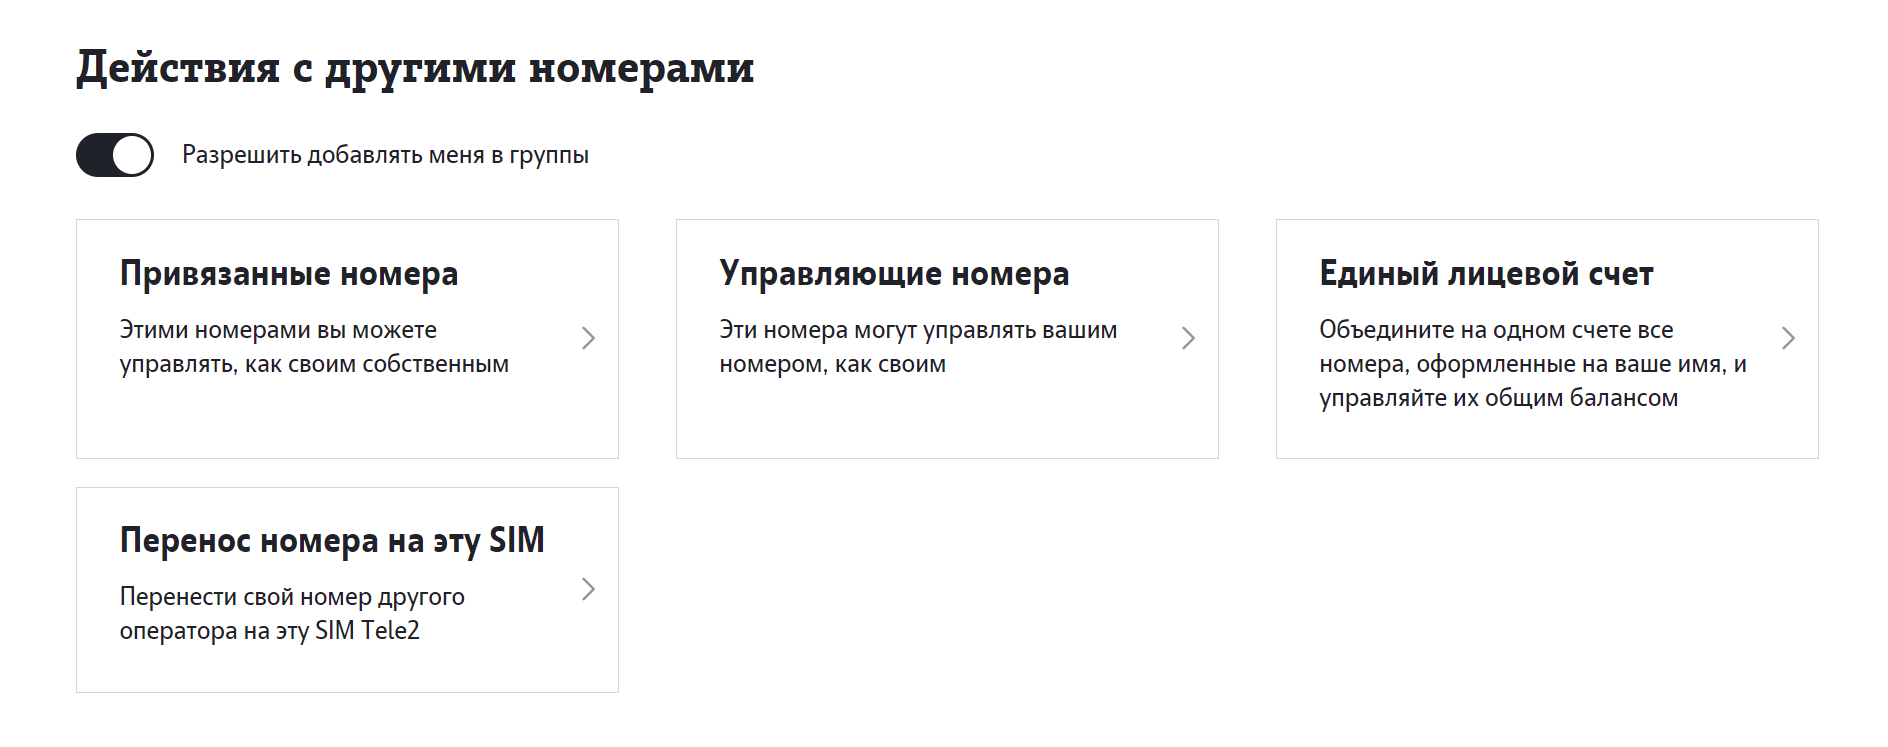Click the white knob of the groups toggle

pos(132,155)
